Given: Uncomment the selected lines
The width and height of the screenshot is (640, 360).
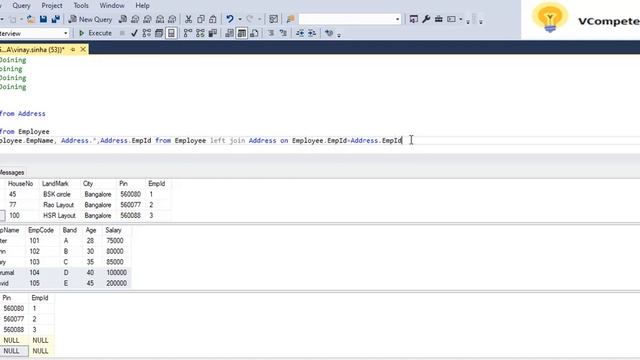Looking at the screenshot, I should [283, 33].
